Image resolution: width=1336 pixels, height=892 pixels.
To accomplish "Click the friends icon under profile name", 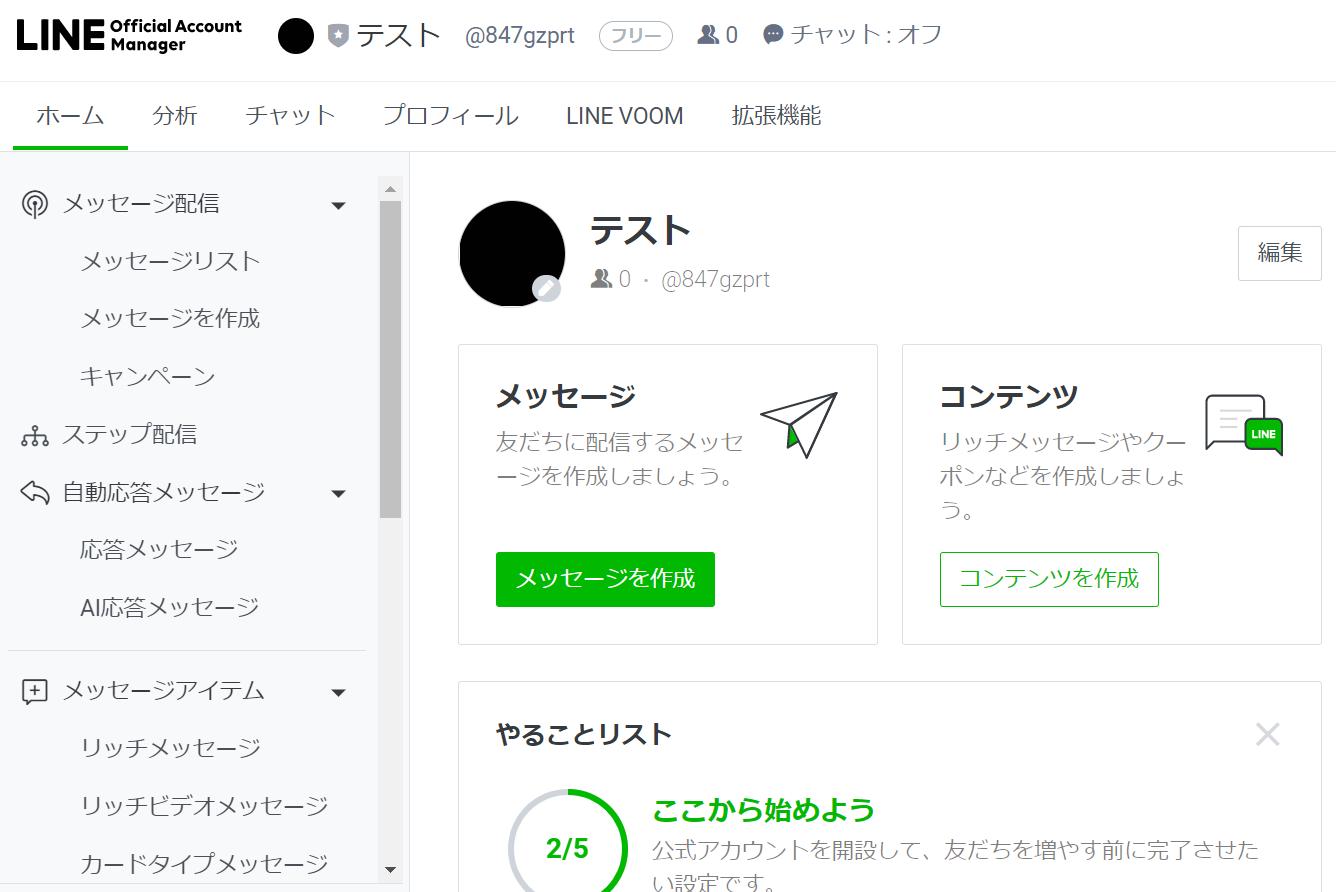I will coord(601,279).
